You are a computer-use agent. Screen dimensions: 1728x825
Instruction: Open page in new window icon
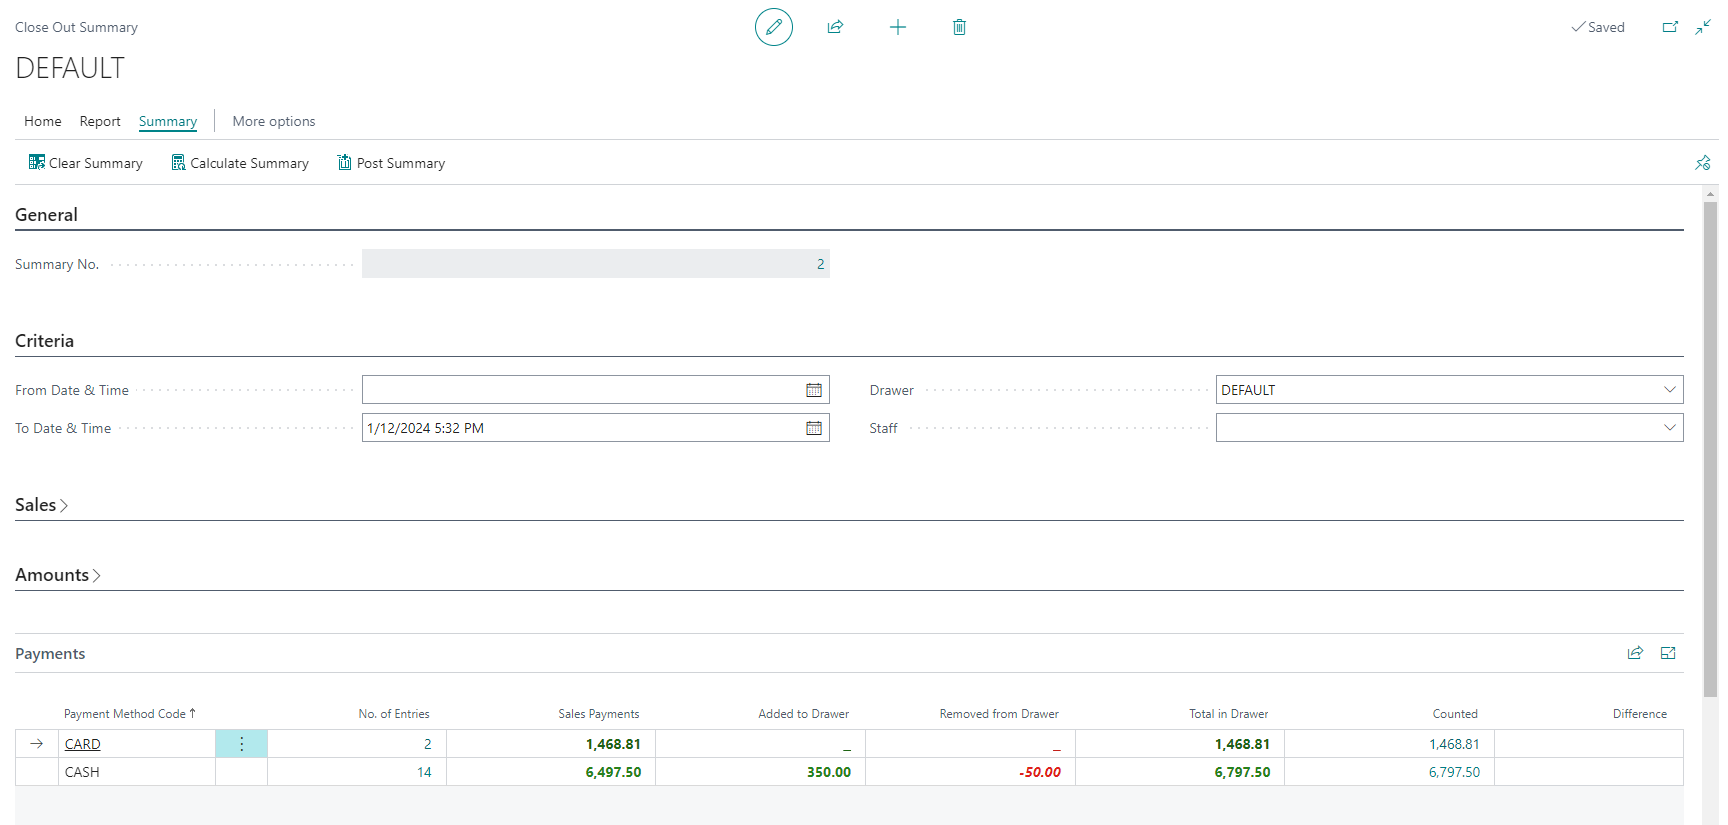coord(1670,27)
